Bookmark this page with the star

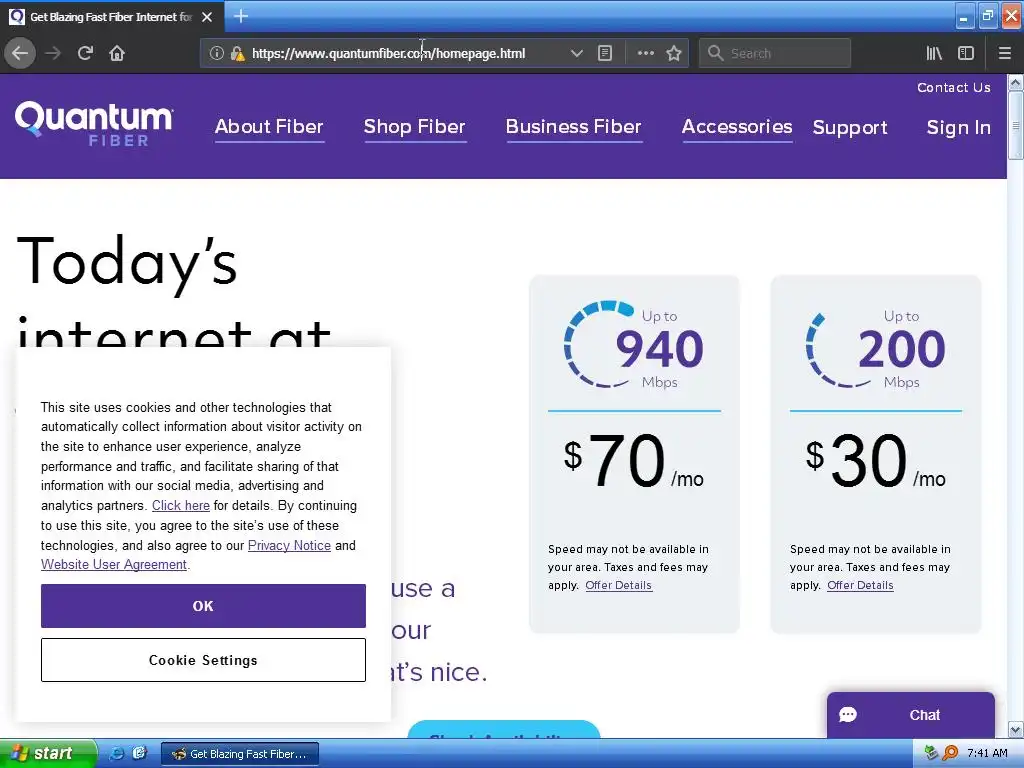point(674,53)
